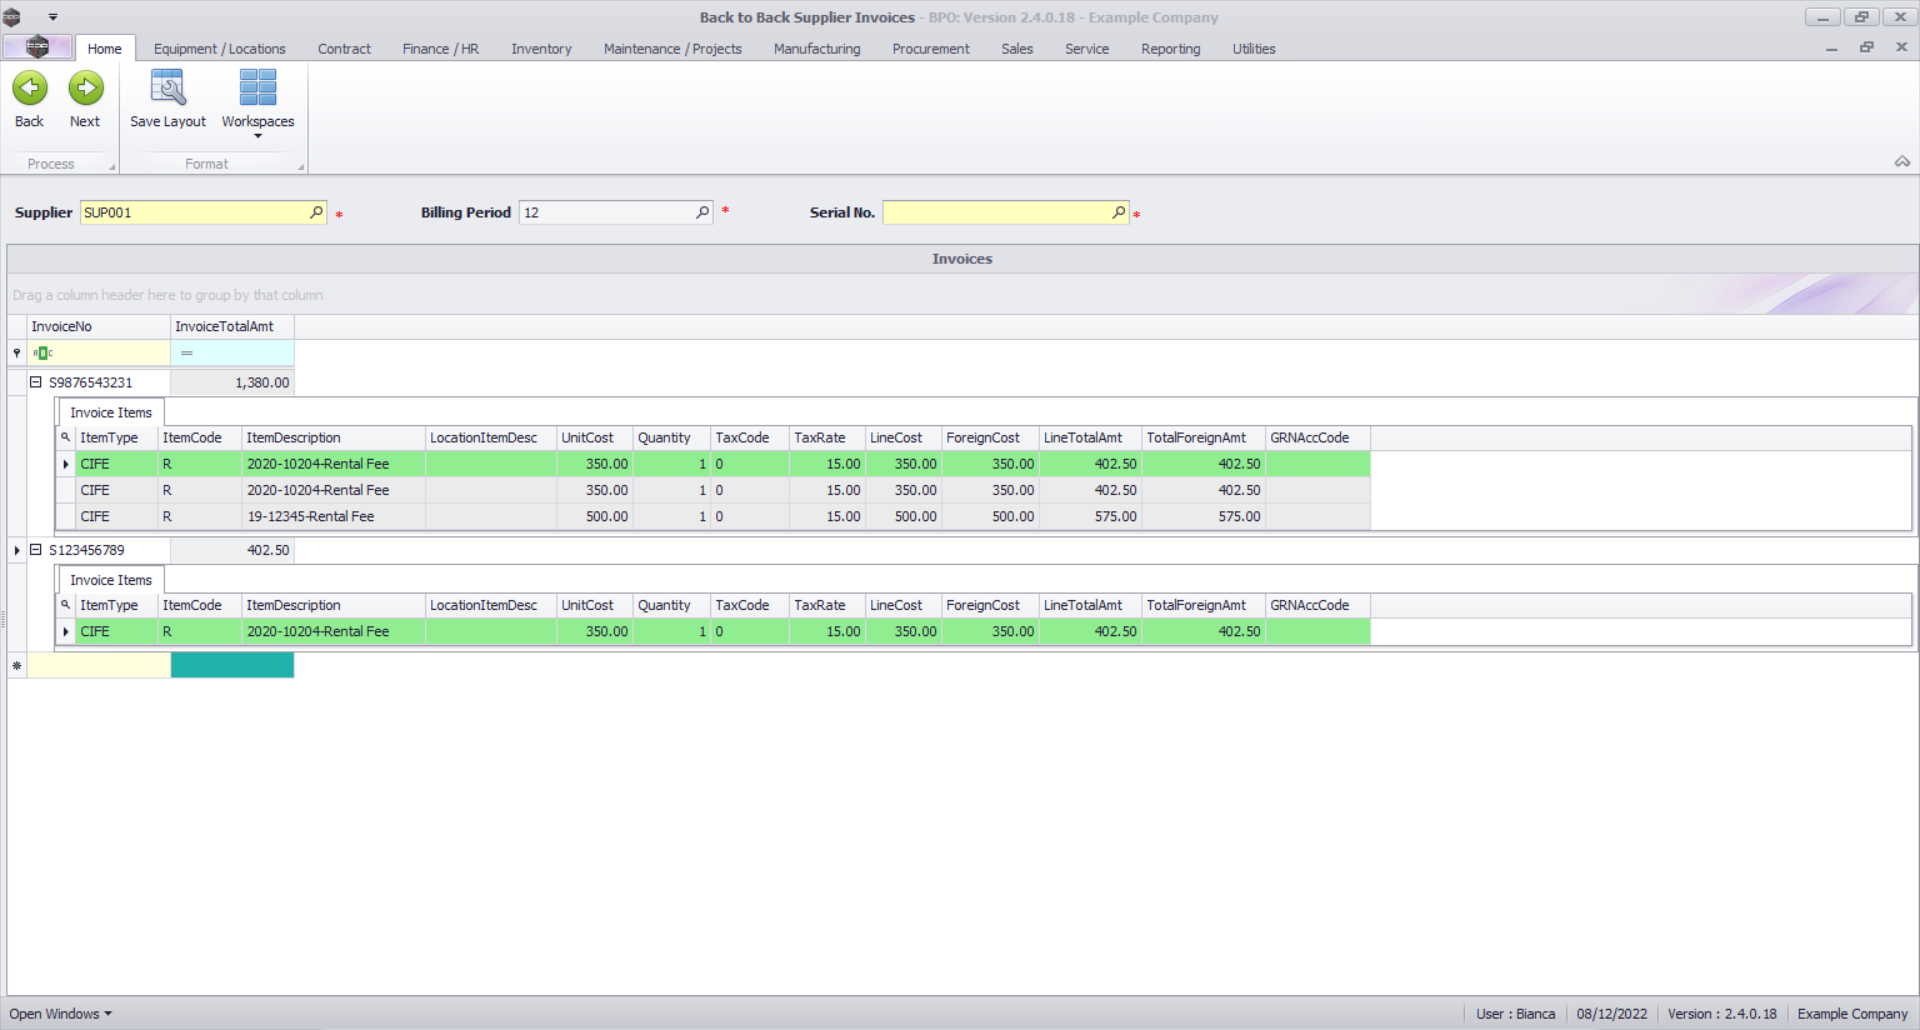The height and width of the screenshot is (1030, 1920).
Task: Click ItemDescription header in first items grid
Action: click(333, 437)
